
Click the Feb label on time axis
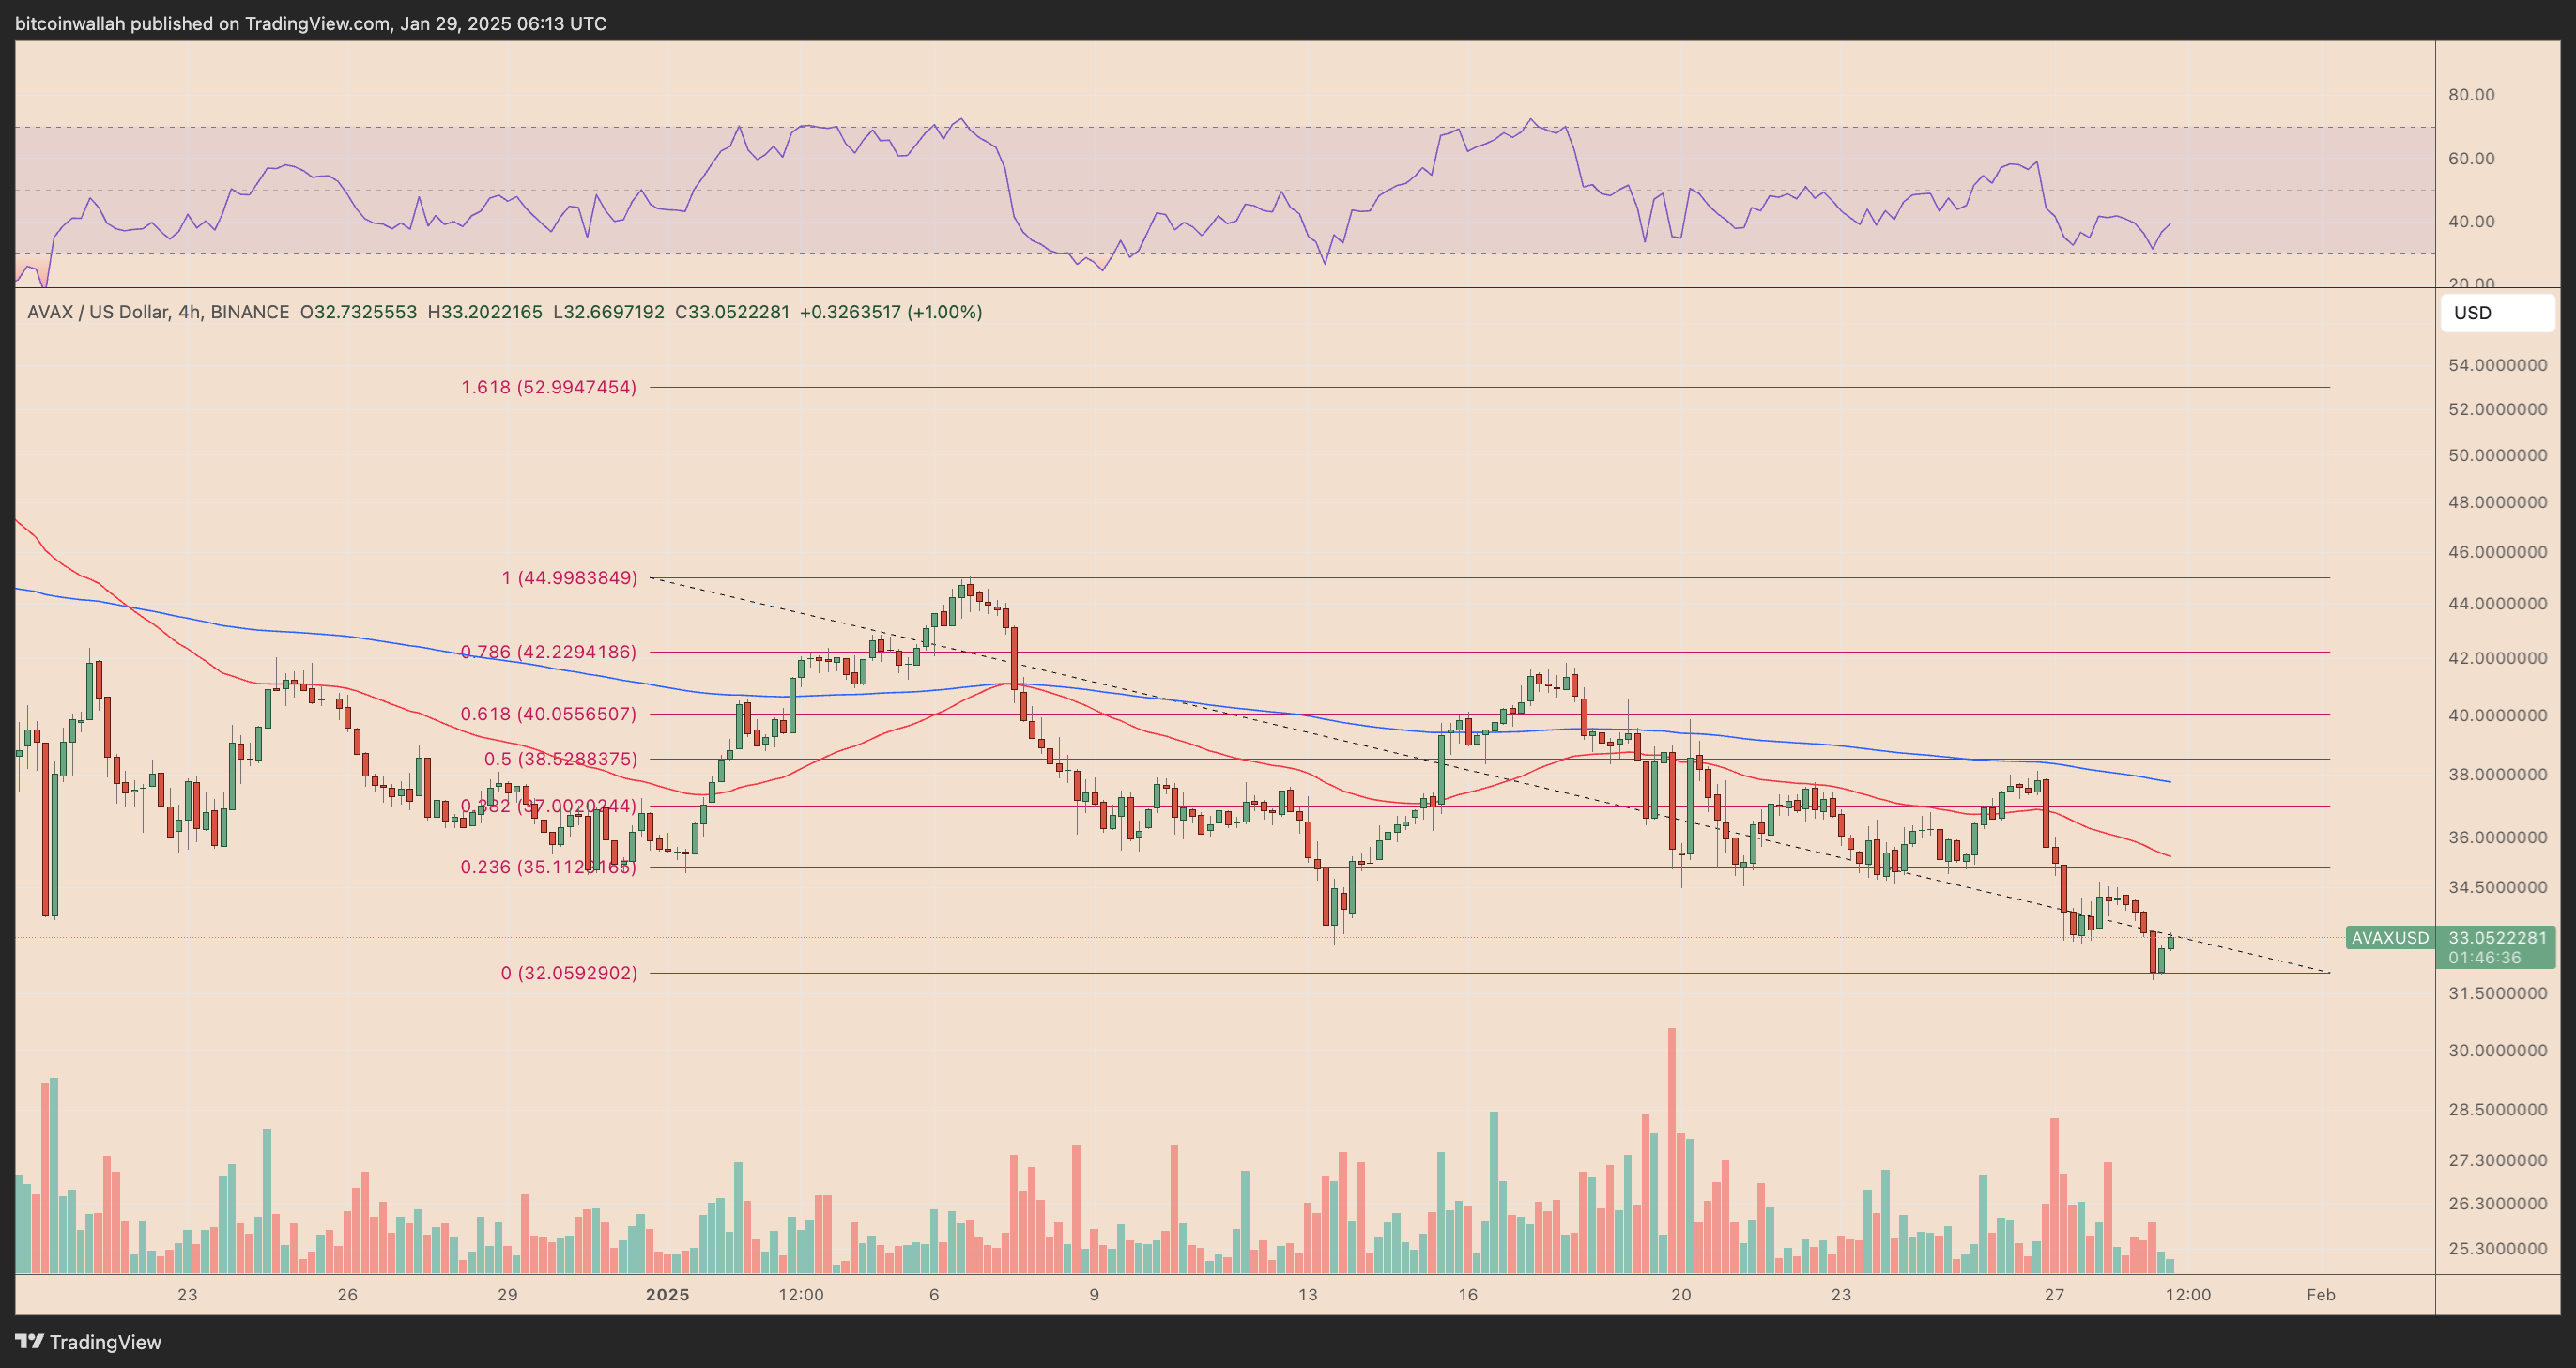(2321, 1295)
